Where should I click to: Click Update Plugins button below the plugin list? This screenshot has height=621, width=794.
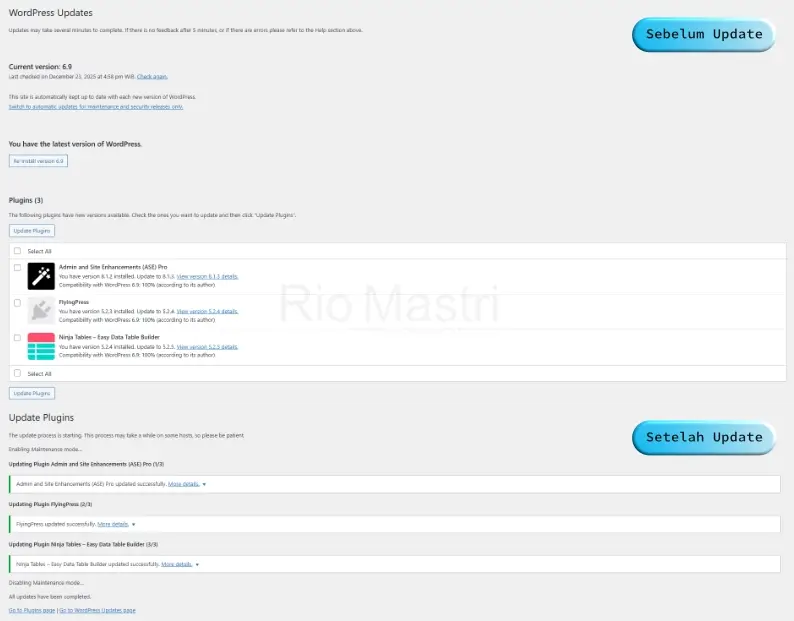[32, 394]
